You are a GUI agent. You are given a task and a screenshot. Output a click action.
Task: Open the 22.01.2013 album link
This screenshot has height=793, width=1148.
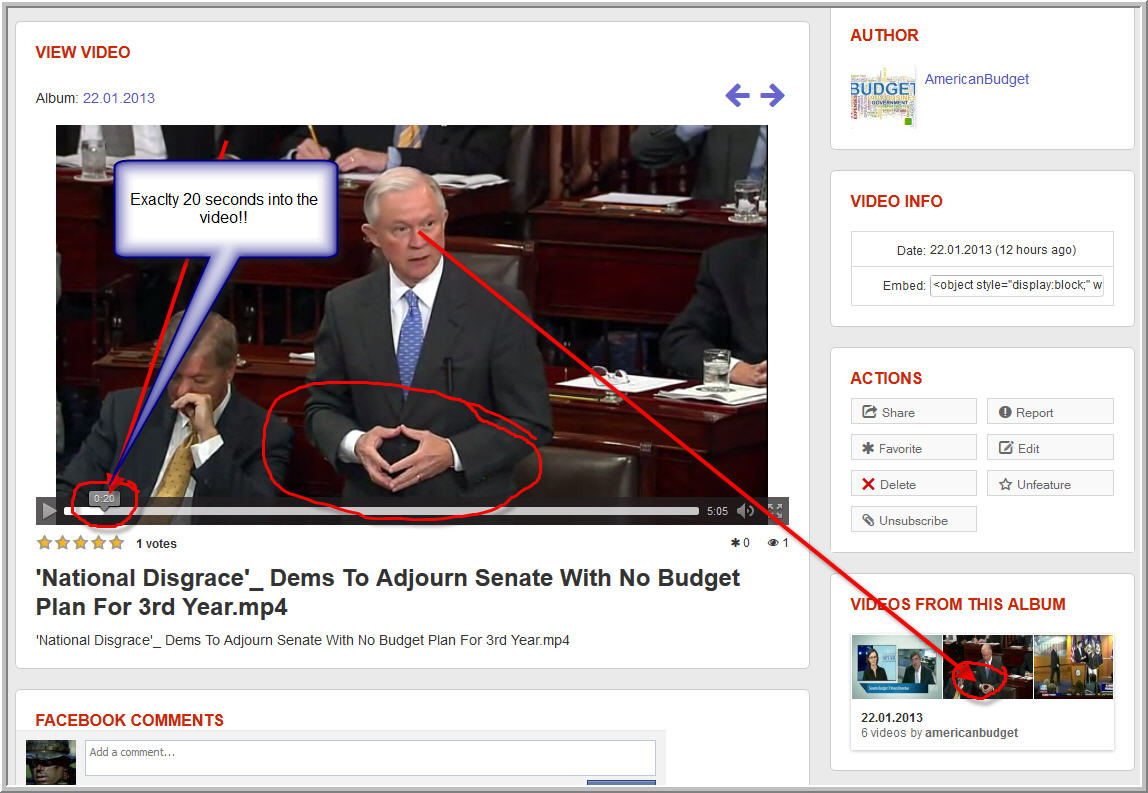tap(119, 98)
